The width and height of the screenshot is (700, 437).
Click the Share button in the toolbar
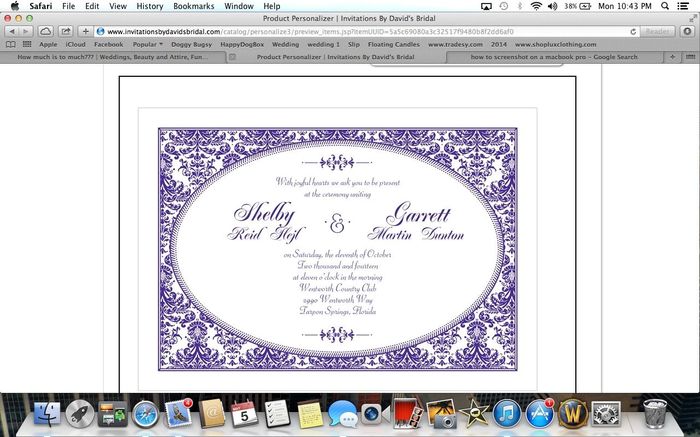coord(66,31)
